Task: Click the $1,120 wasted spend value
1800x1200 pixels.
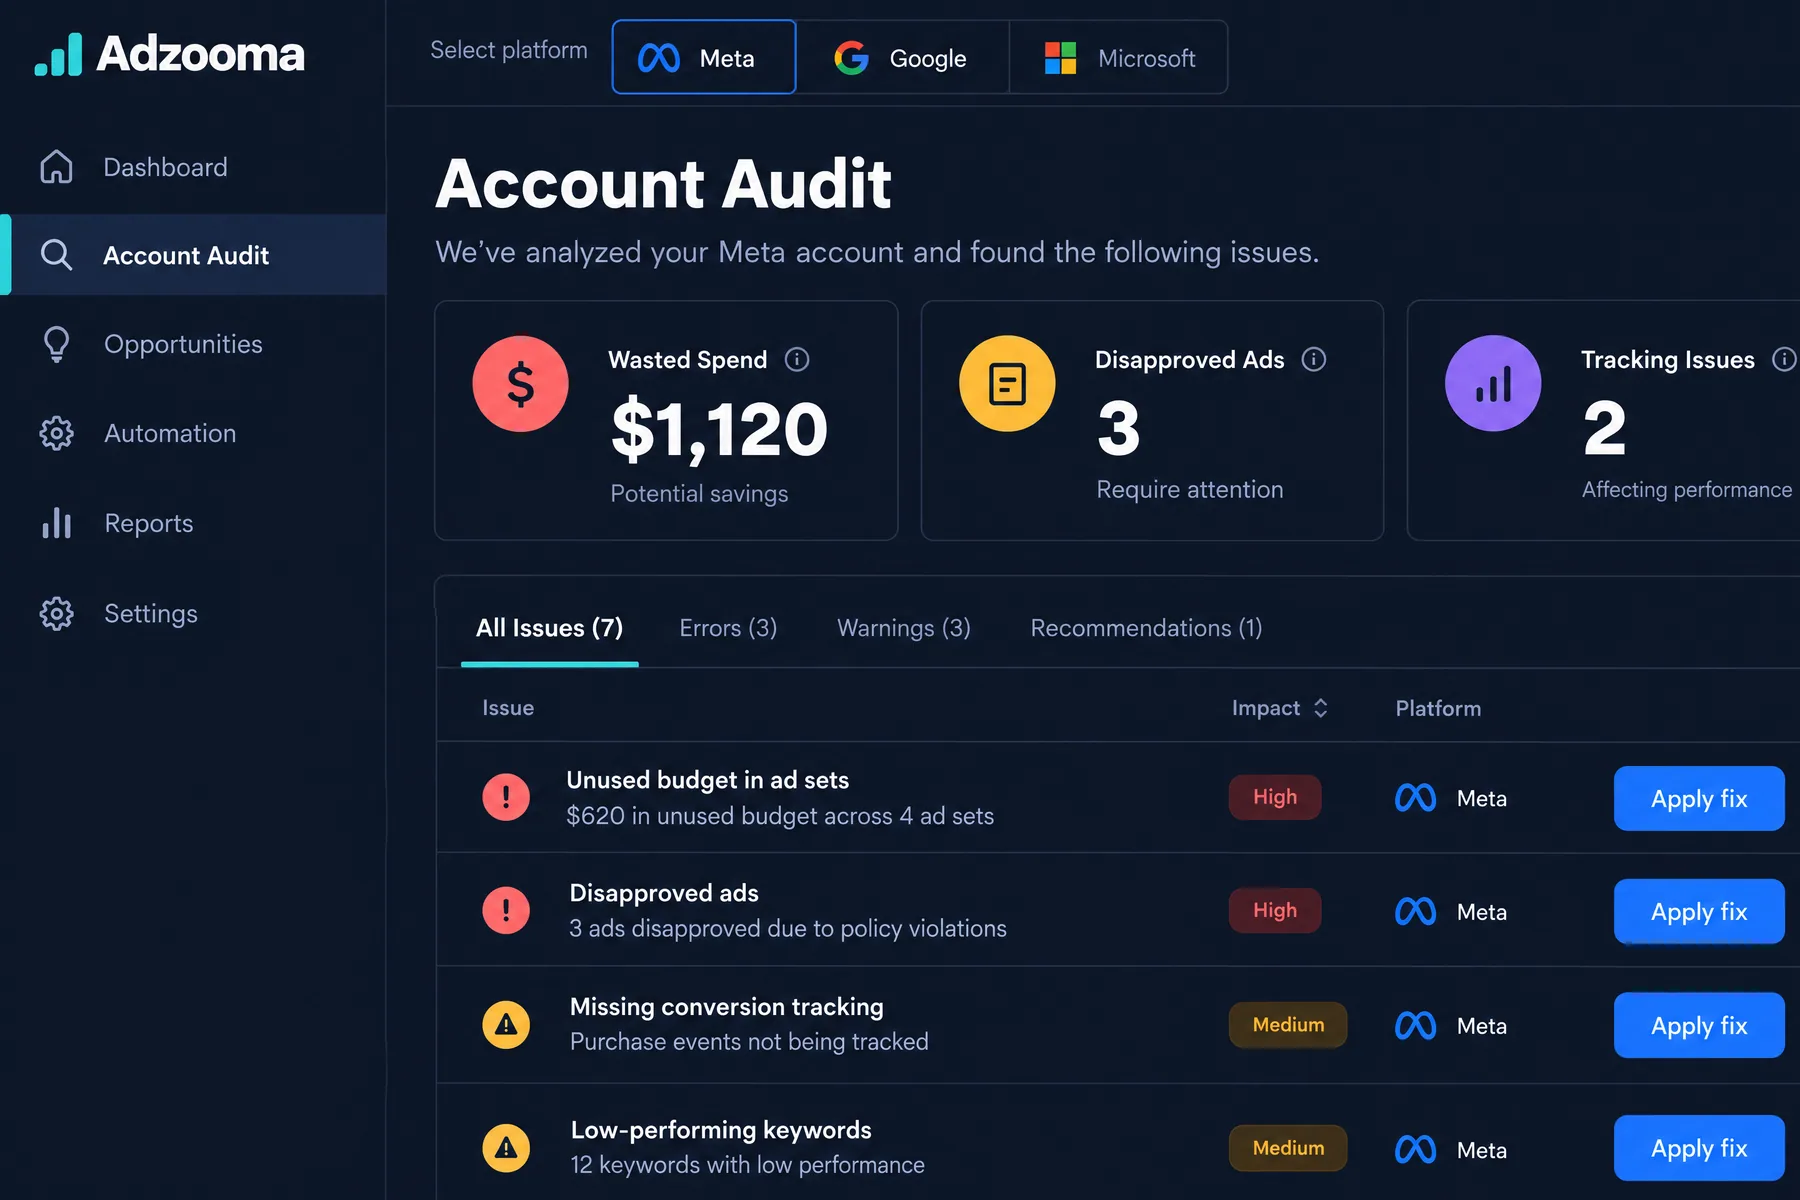Action: click(719, 430)
